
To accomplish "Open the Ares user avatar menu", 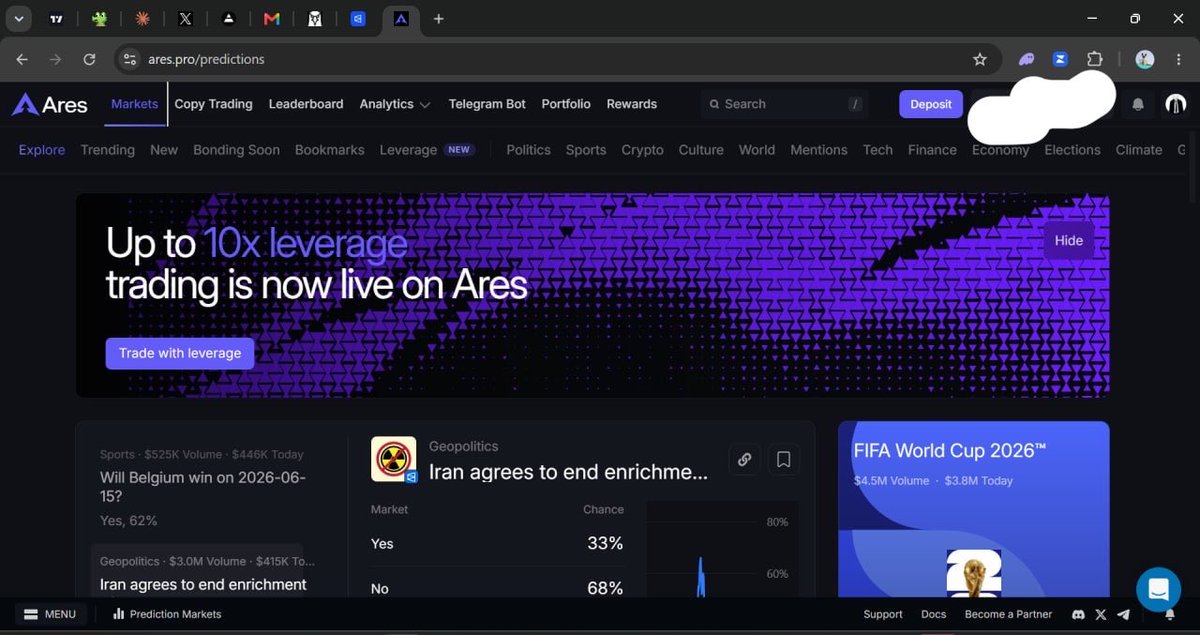I will 1176,104.
